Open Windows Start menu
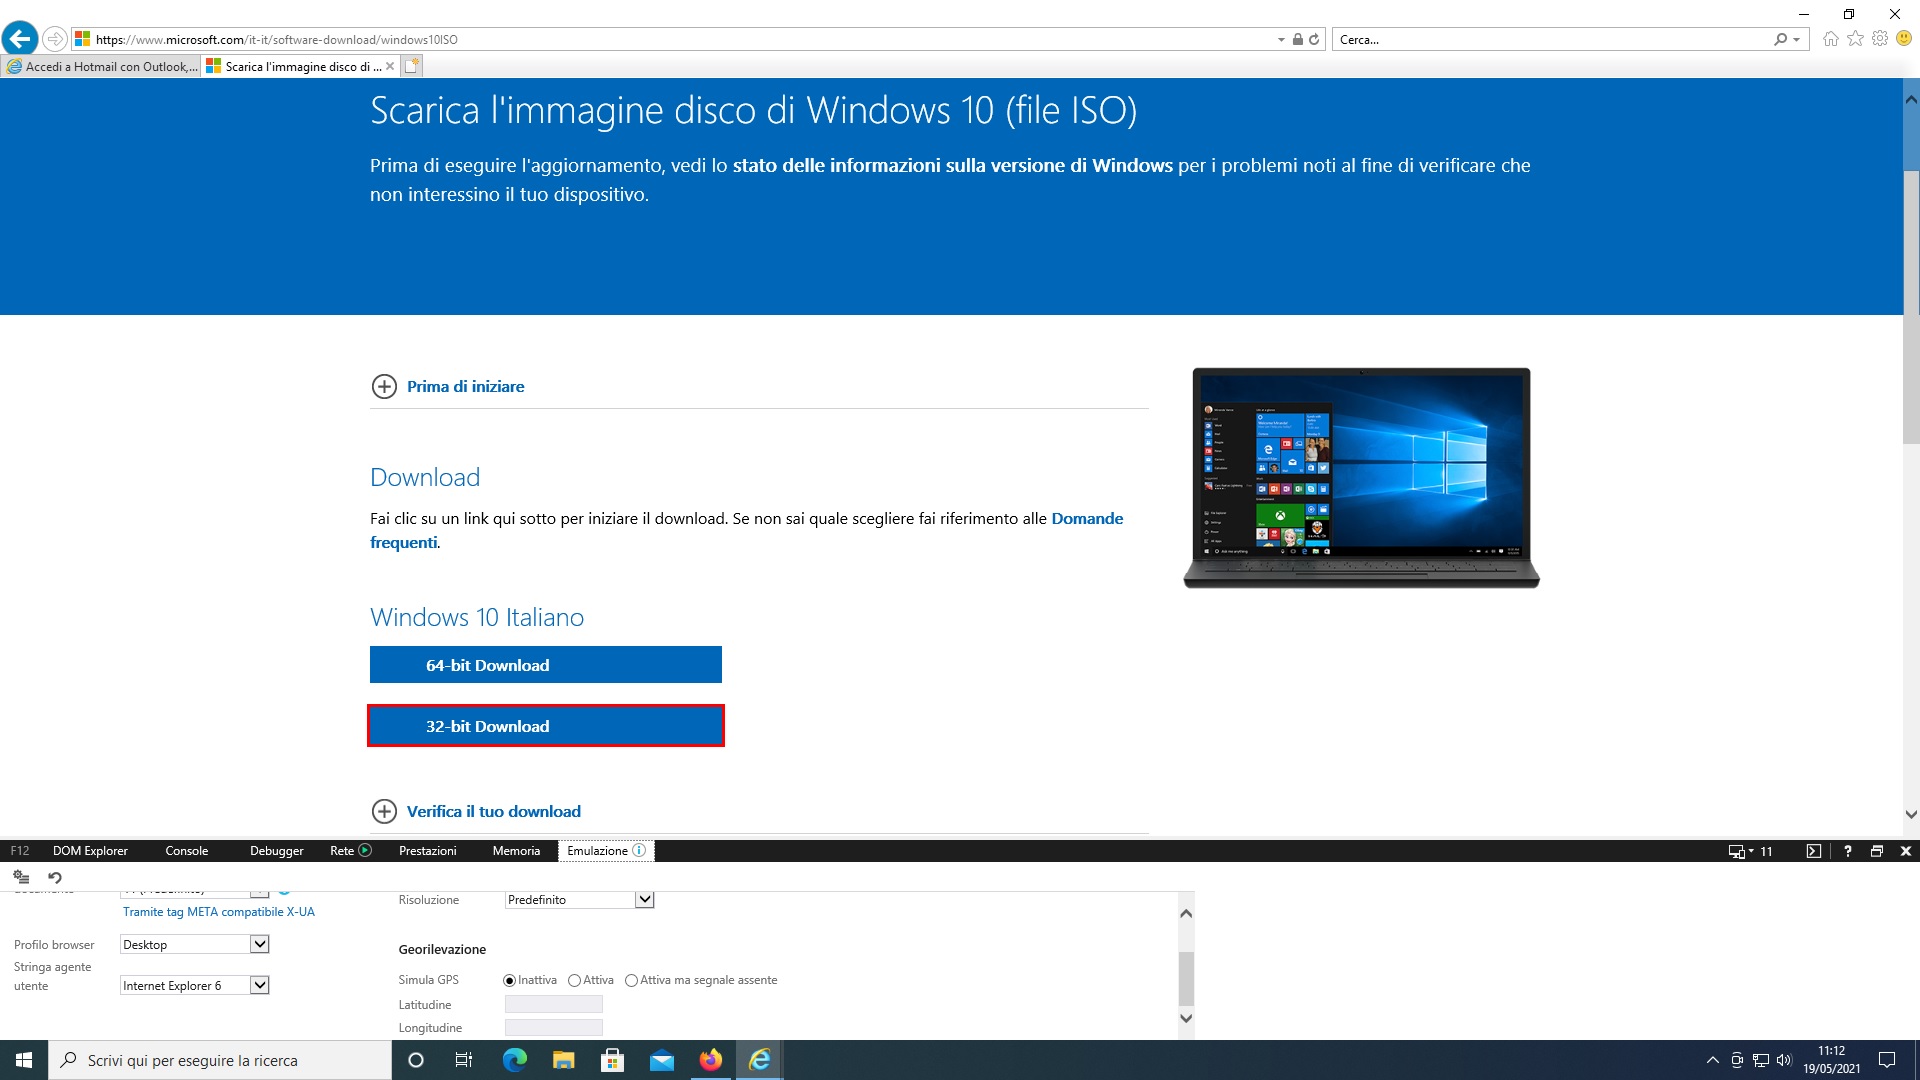The image size is (1920, 1080). pyautogui.click(x=24, y=1060)
